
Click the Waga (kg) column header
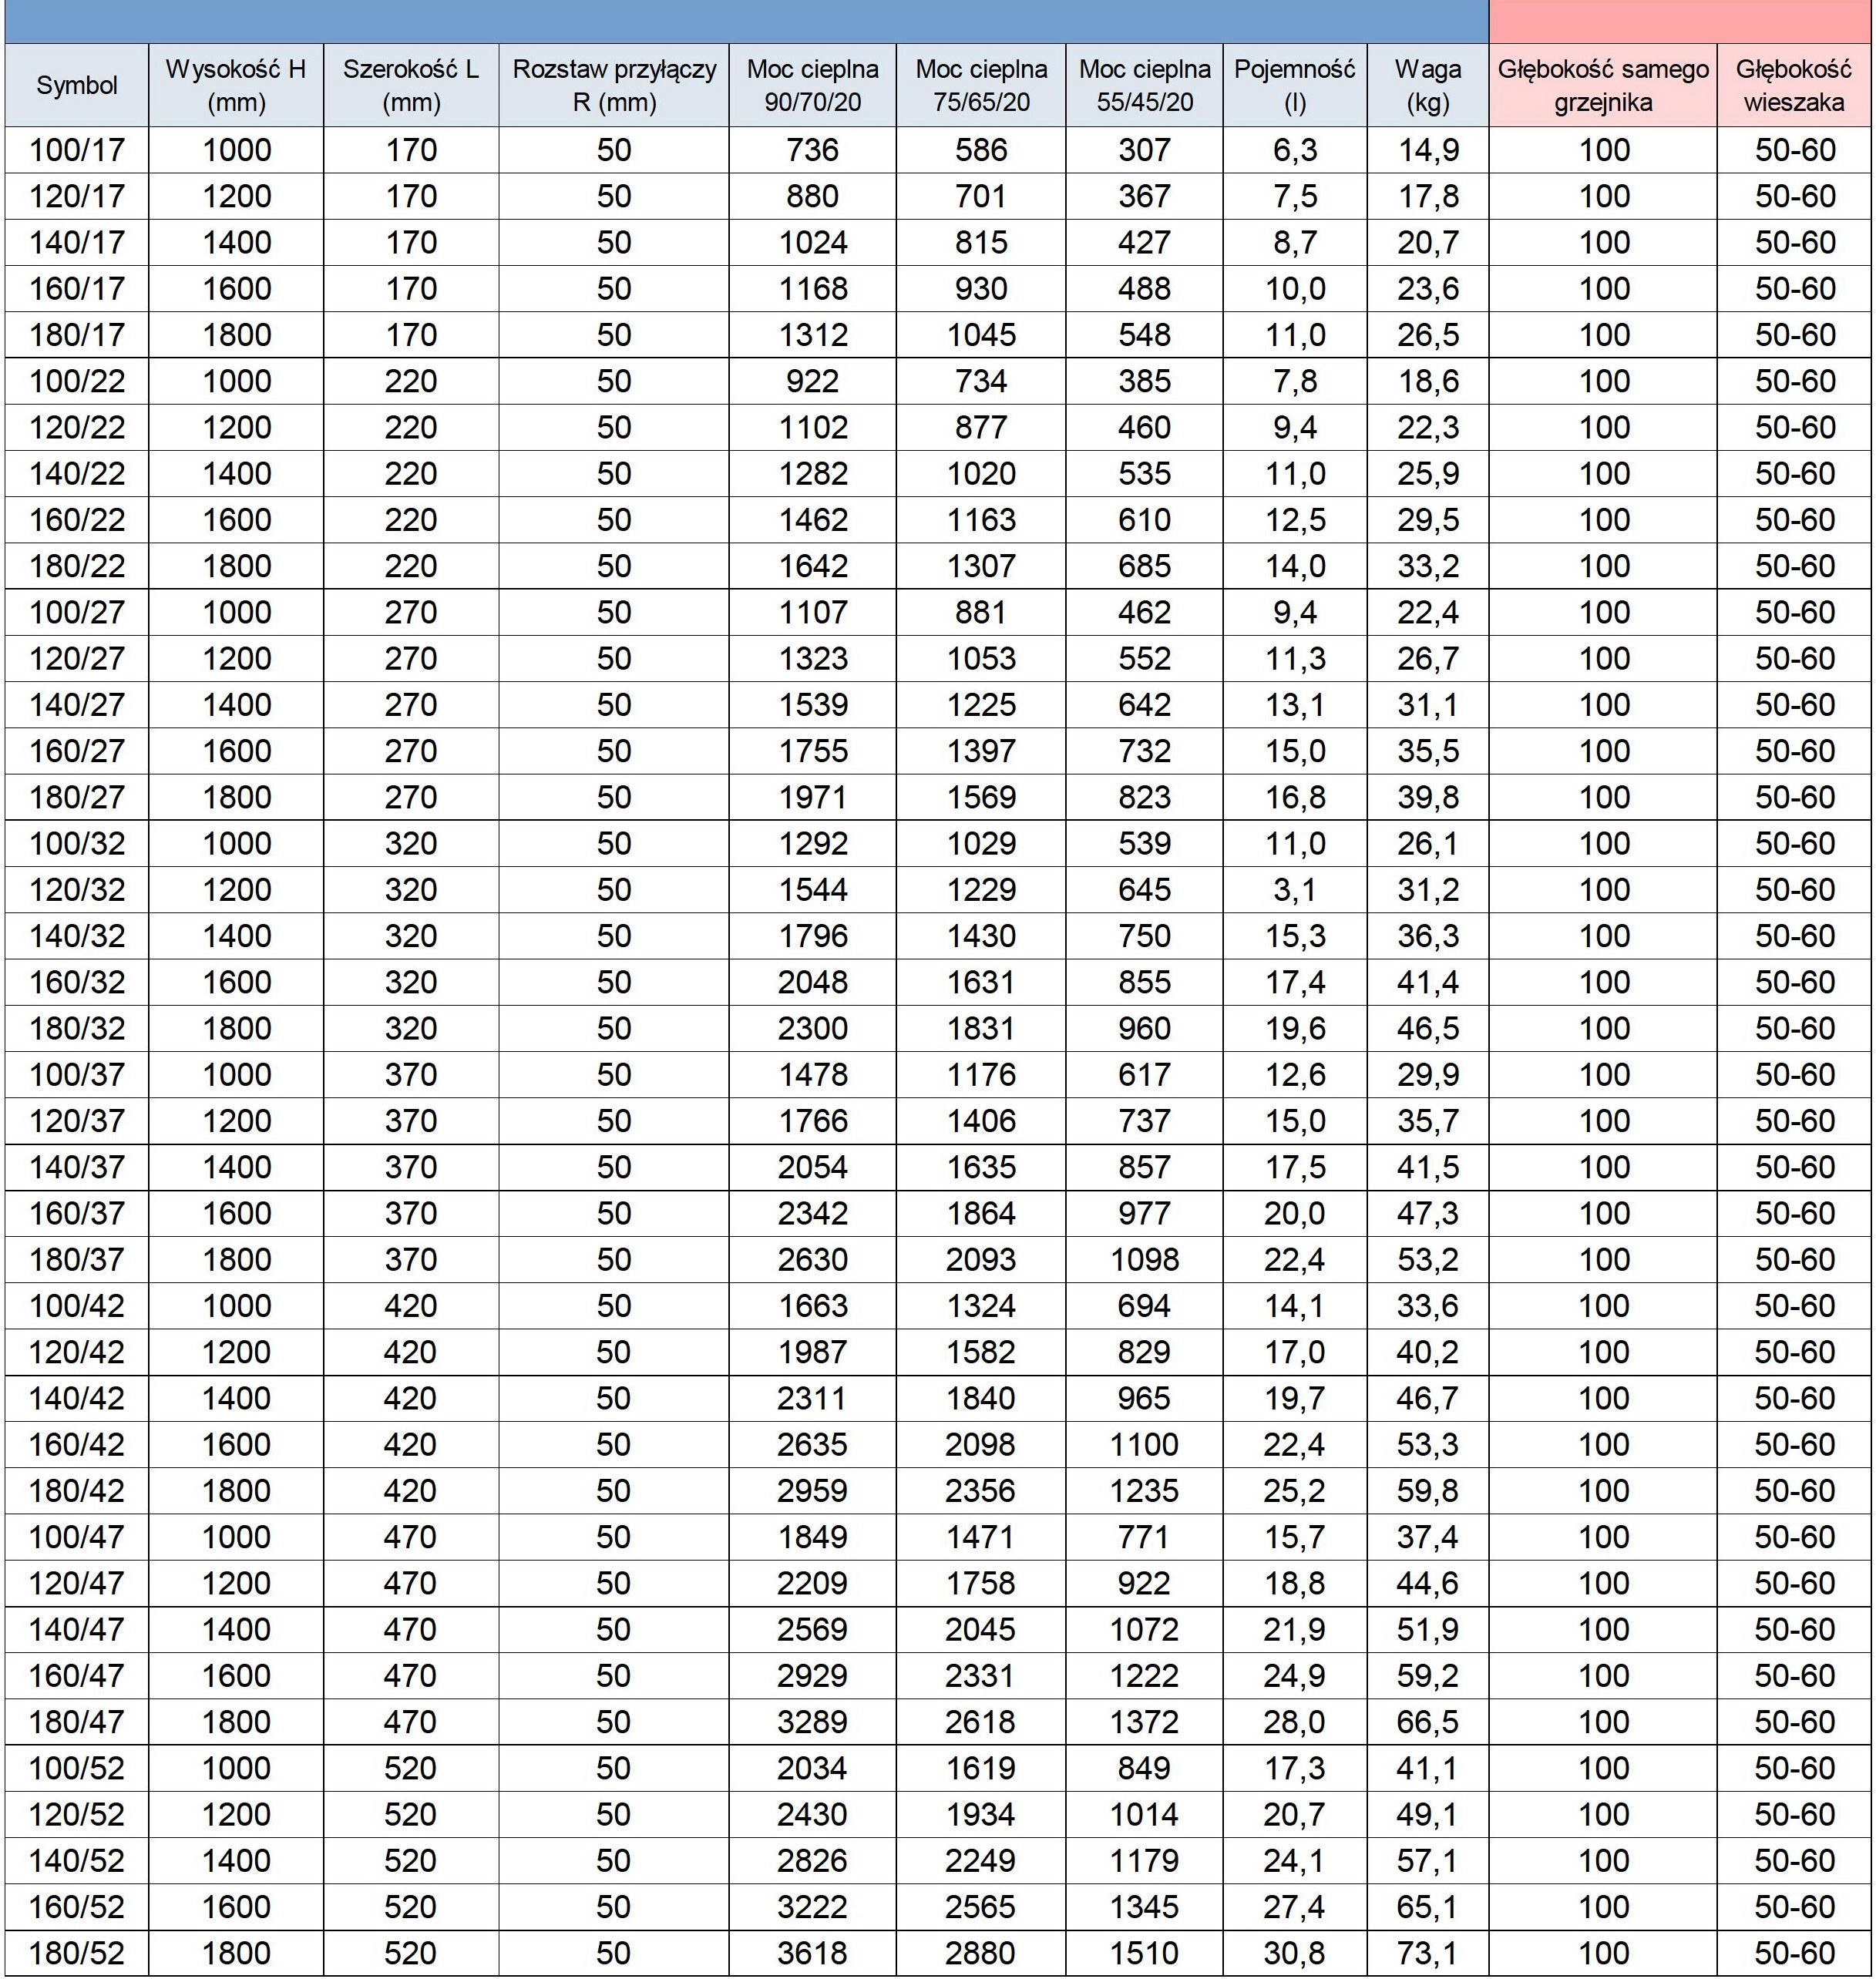pyautogui.click(x=1427, y=86)
